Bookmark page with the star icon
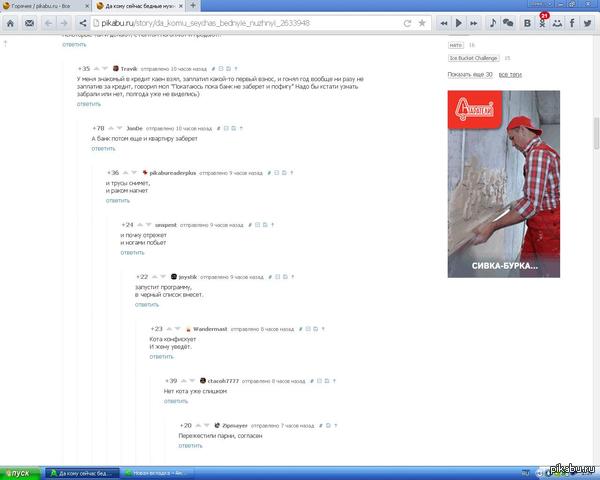The image size is (600, 480). [422, 23]
